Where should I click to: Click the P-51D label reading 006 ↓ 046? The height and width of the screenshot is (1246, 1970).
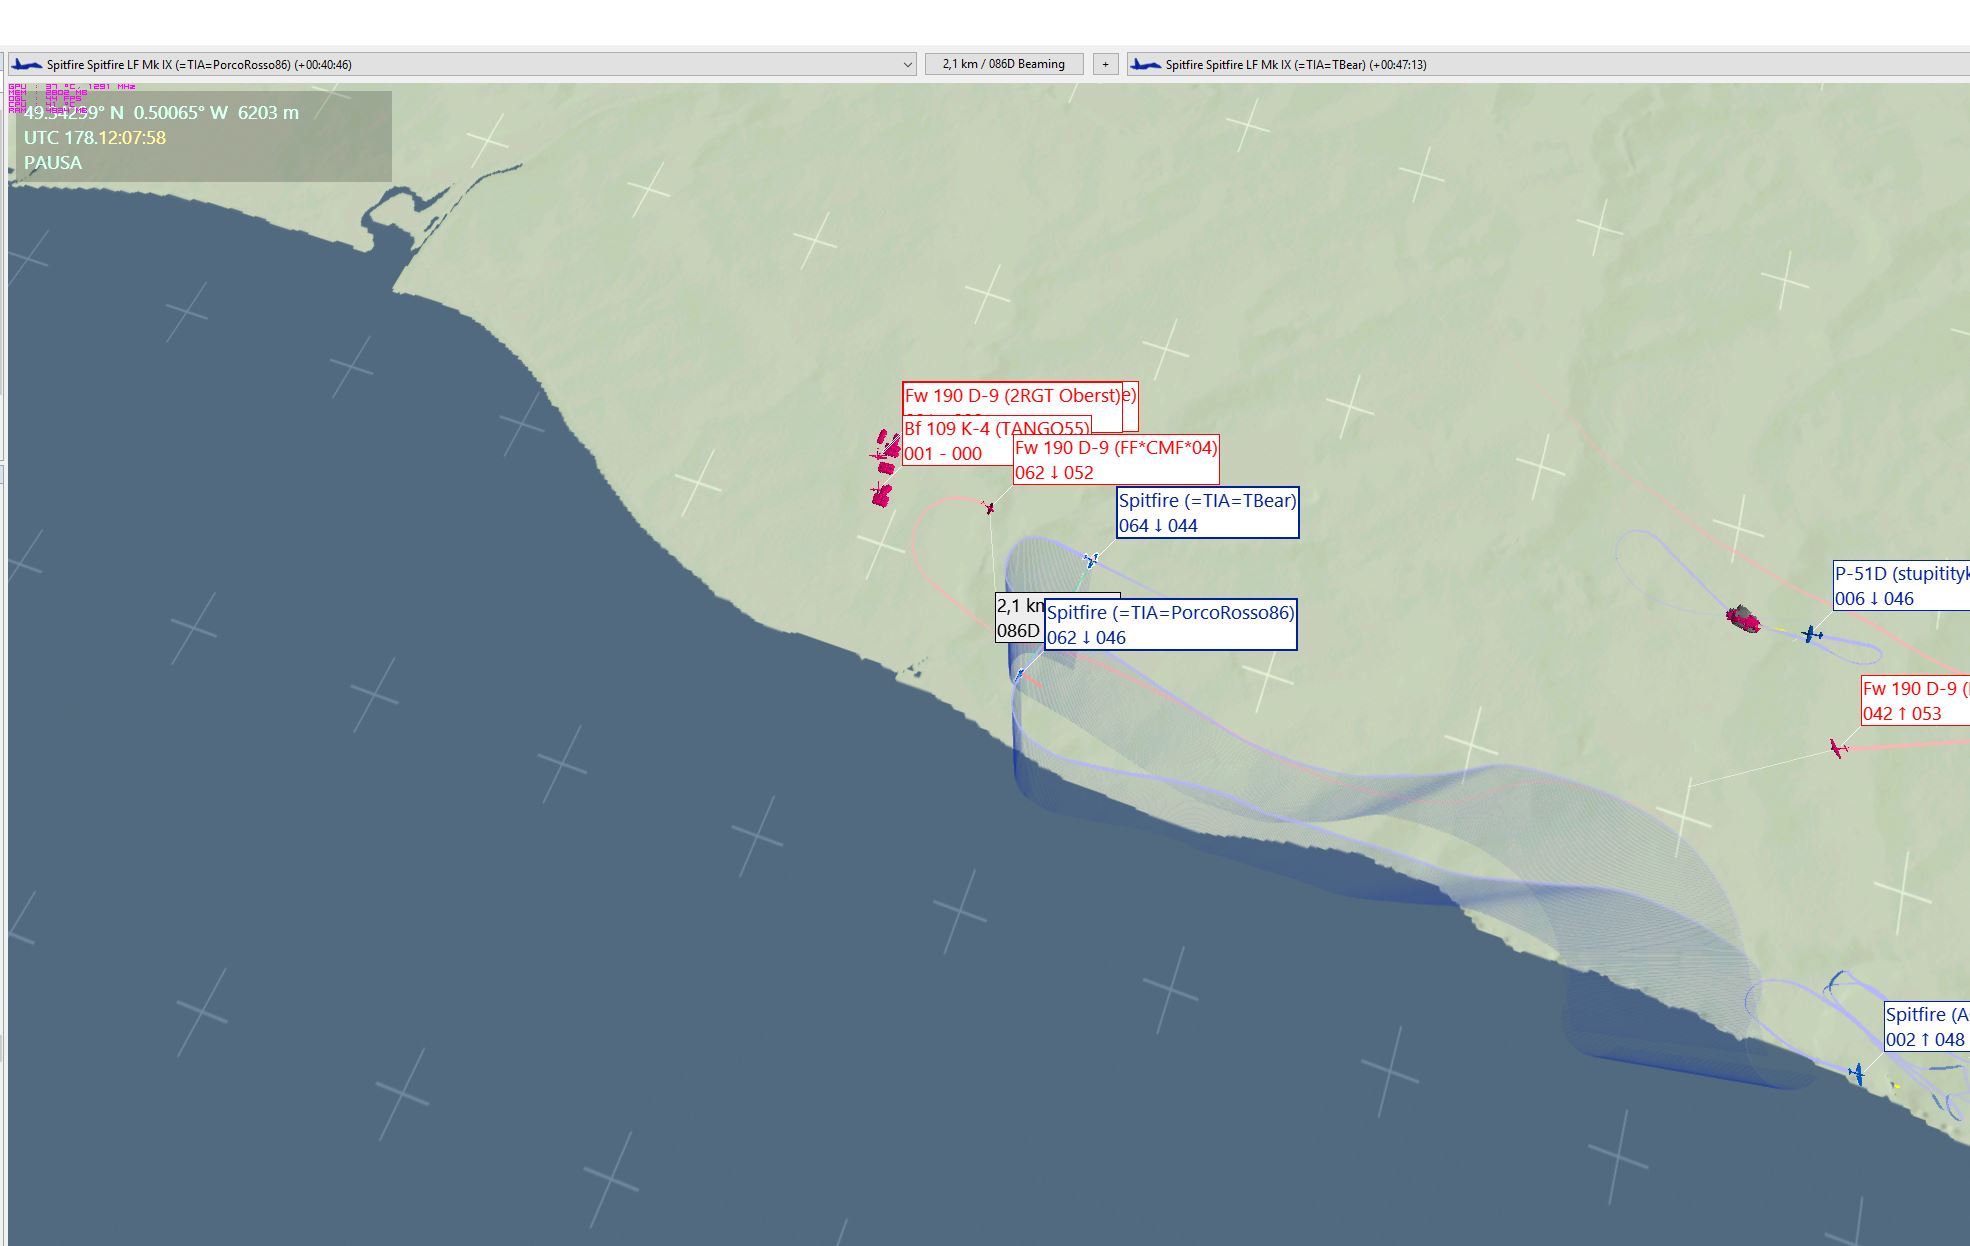[1901, 586]
